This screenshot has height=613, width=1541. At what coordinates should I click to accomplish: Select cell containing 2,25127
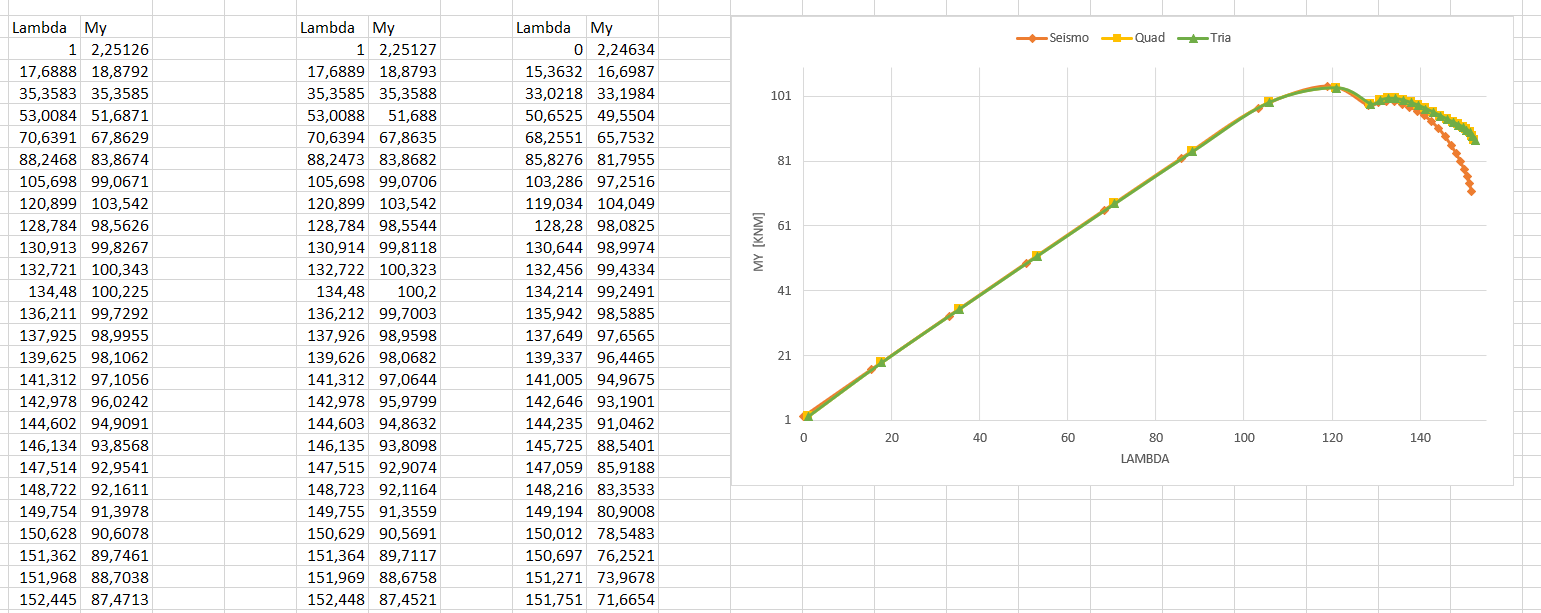pos(405,50)
